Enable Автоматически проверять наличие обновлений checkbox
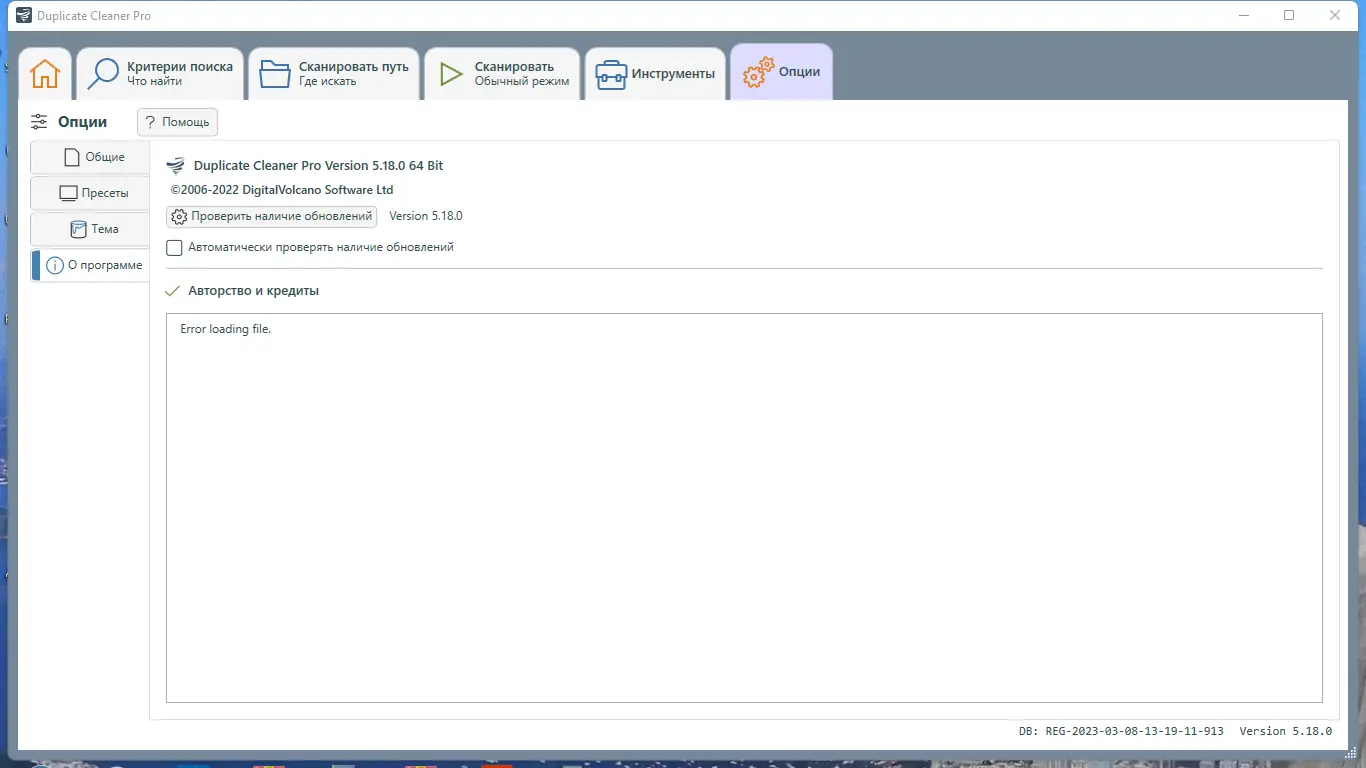Viewport: 1366px width, 768px height. click(174, 247)
